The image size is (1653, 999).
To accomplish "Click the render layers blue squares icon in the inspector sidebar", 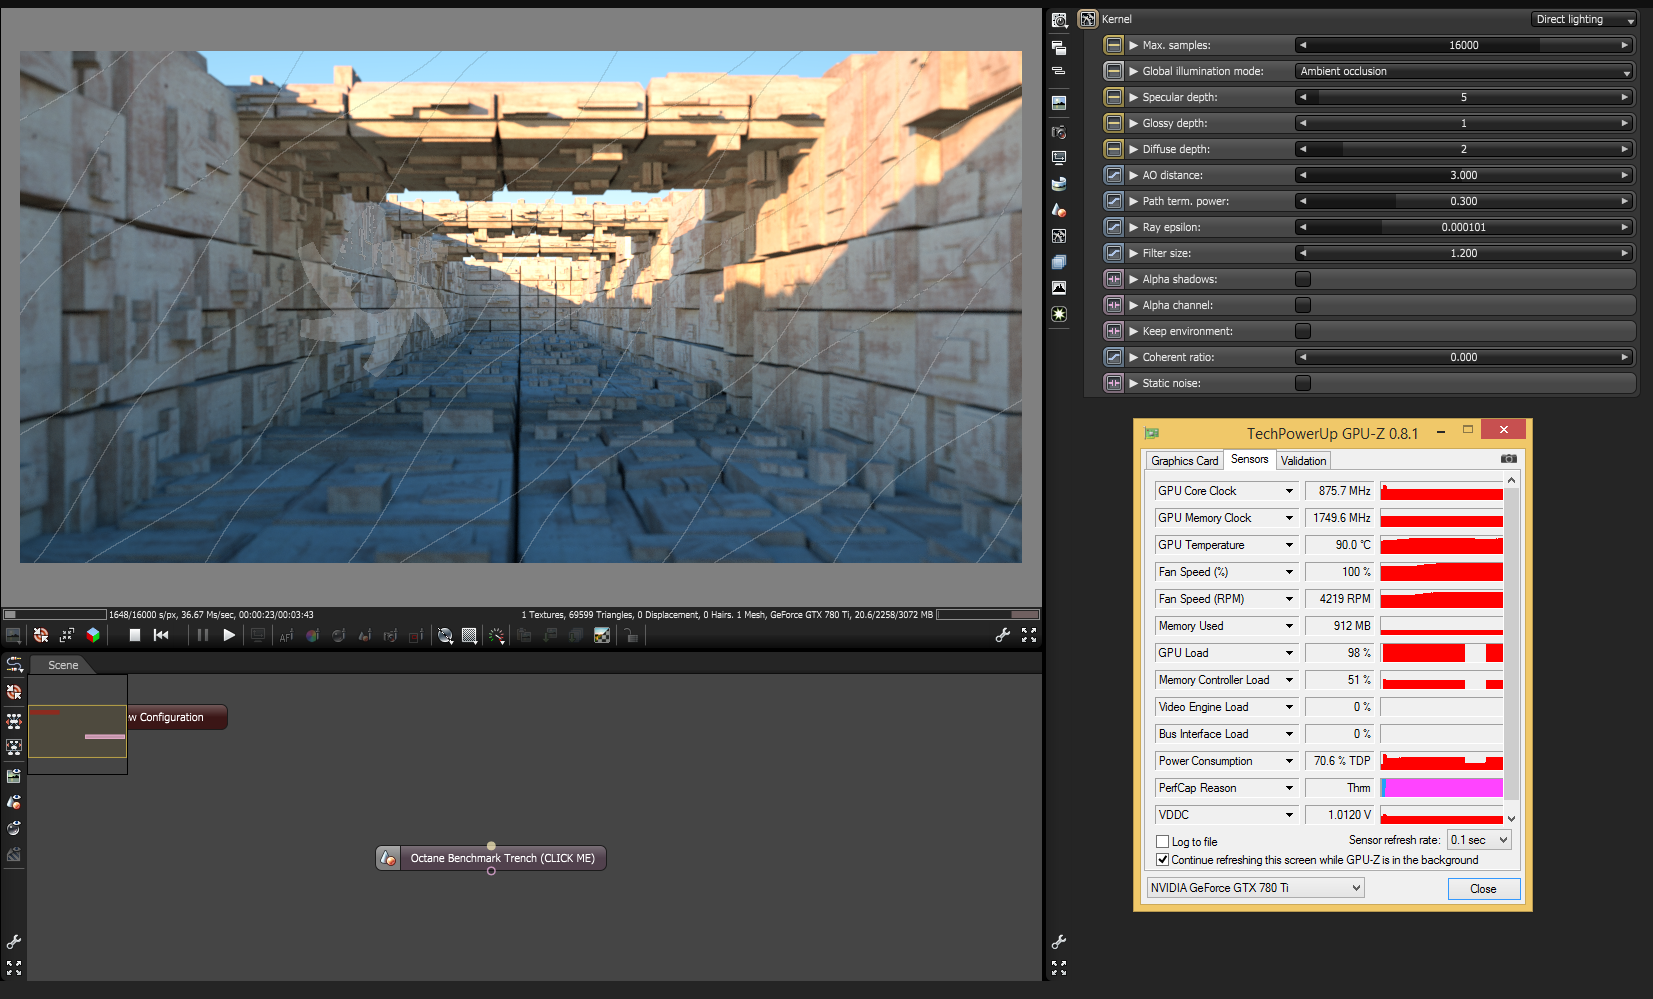I will click(x=1059, y=262).
